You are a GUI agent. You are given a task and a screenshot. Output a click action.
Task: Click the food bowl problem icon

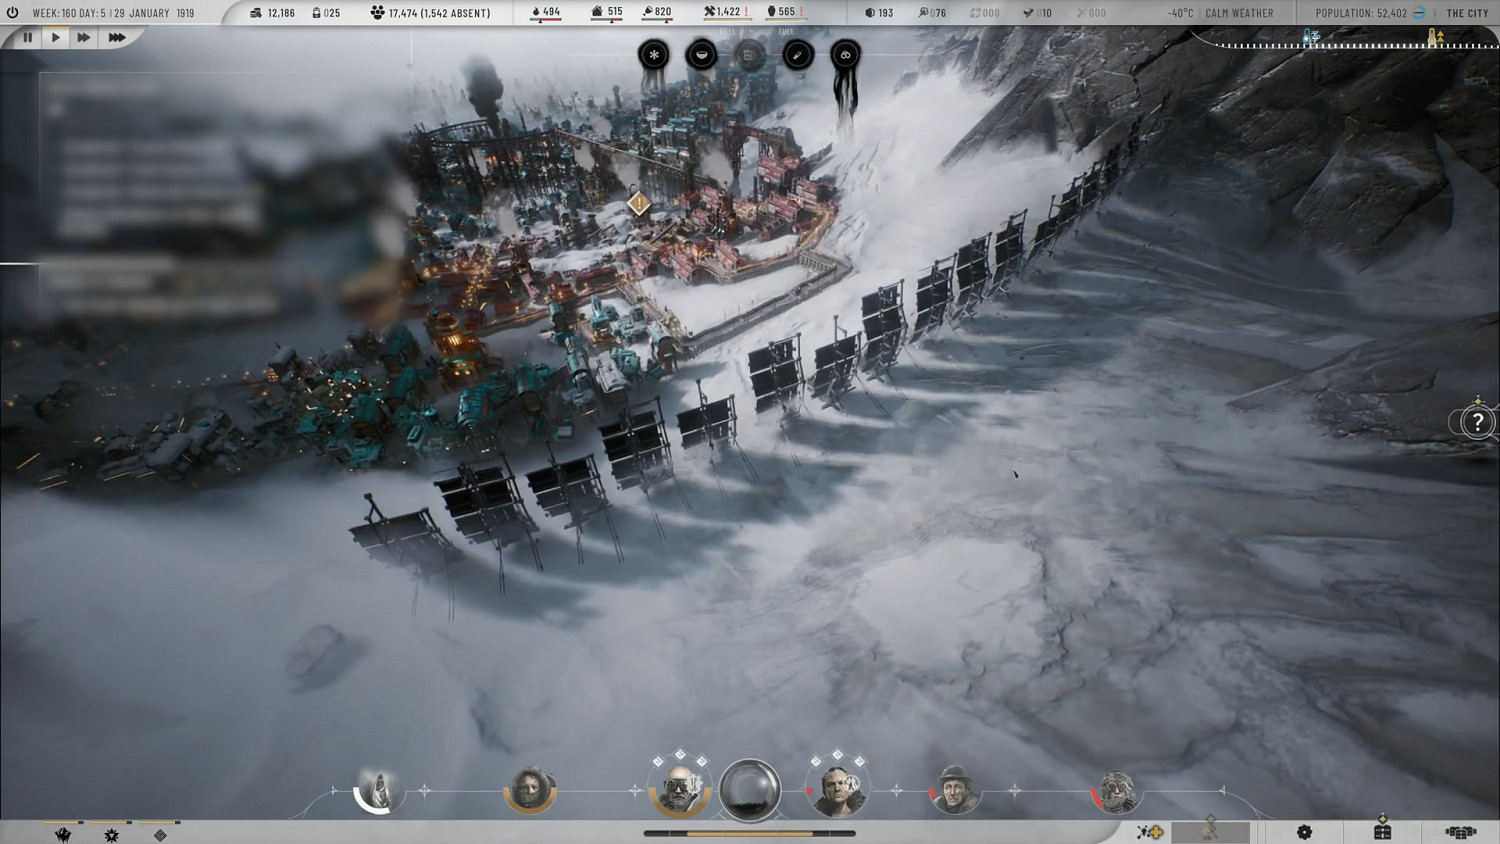(x=702, y=55)
